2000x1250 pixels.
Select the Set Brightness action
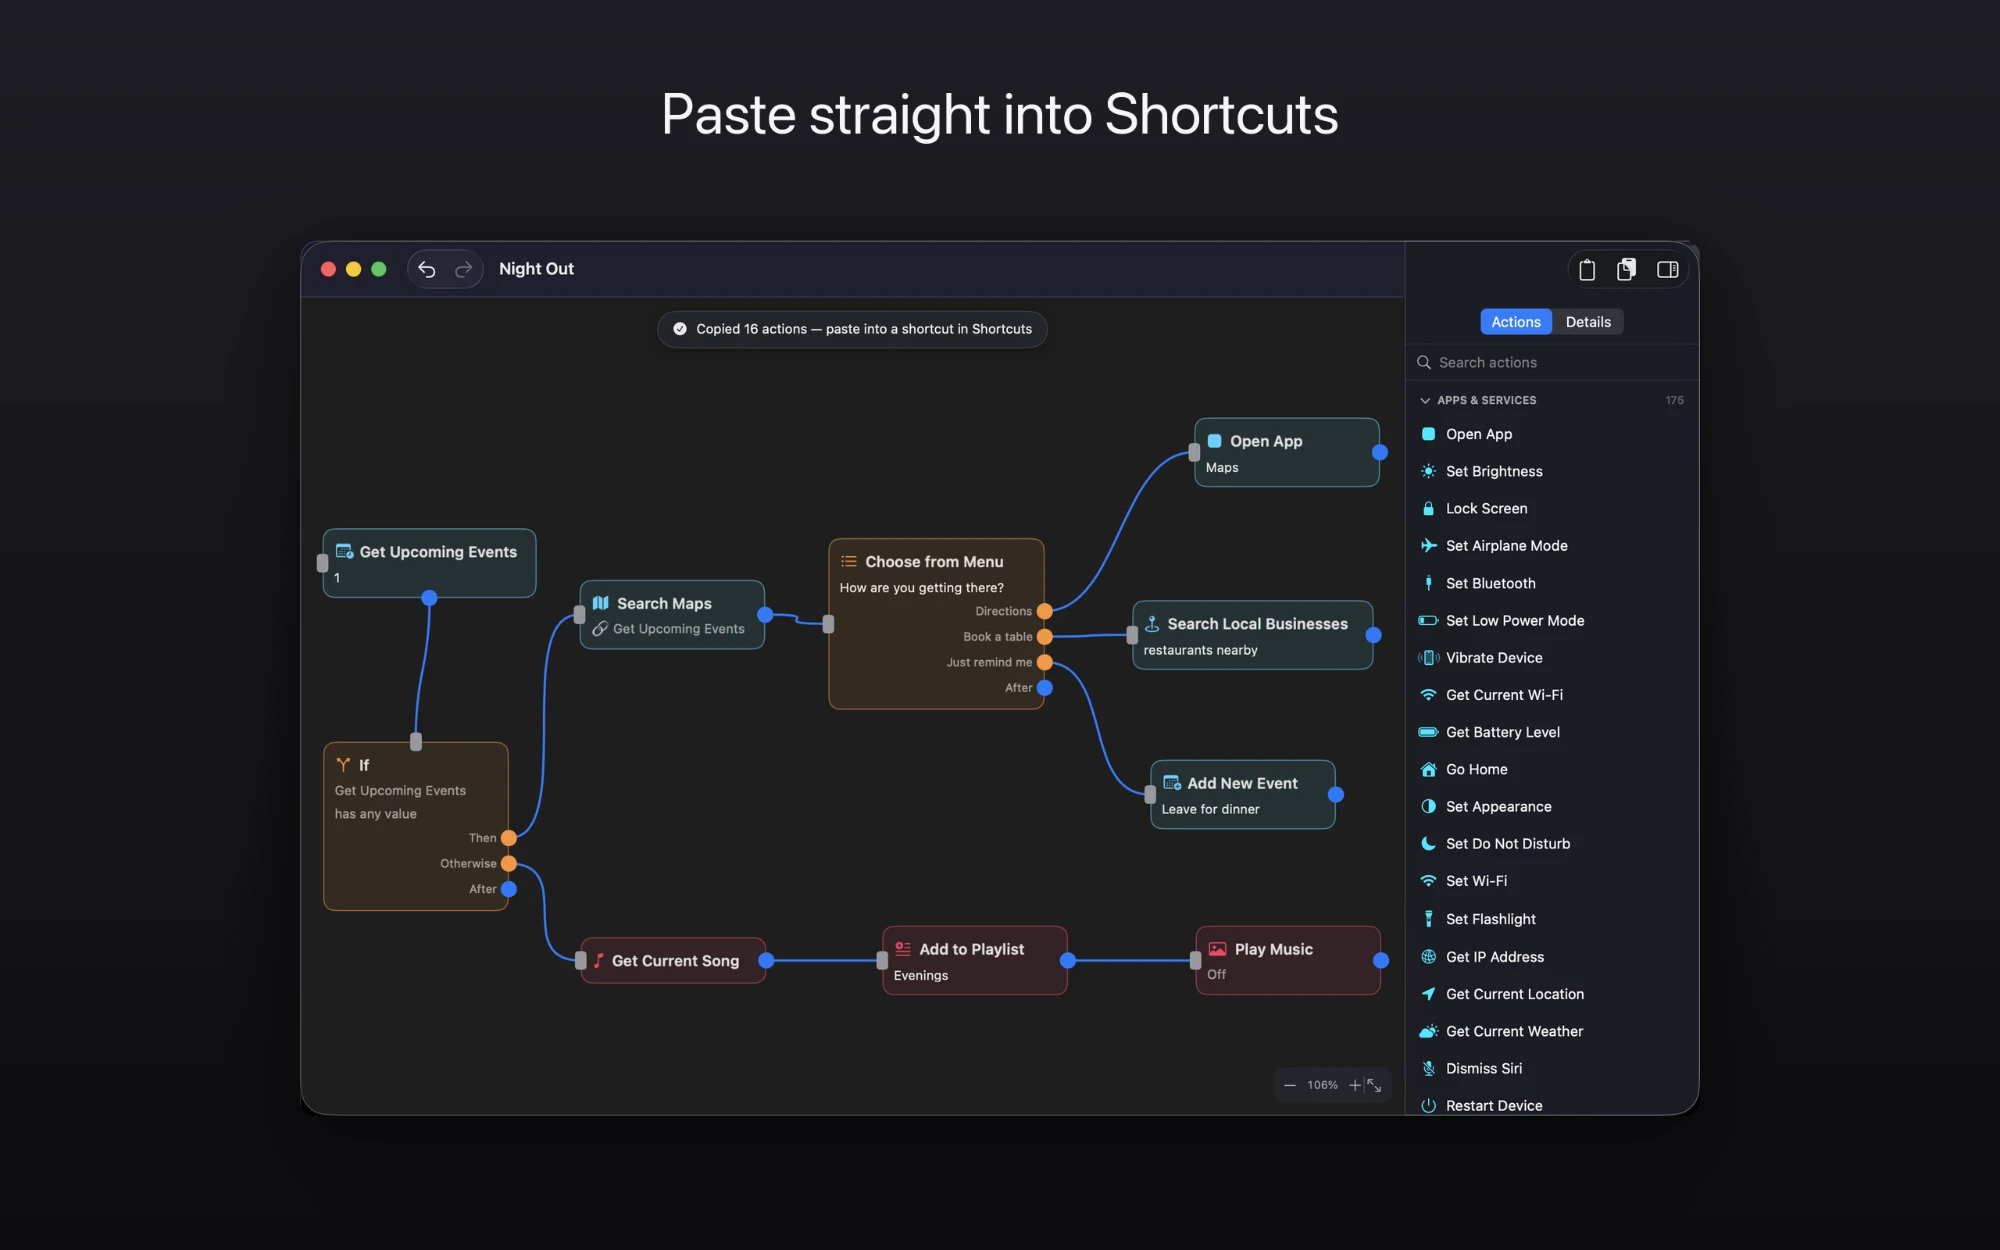pyautogui.click(x=1552, y=471)
